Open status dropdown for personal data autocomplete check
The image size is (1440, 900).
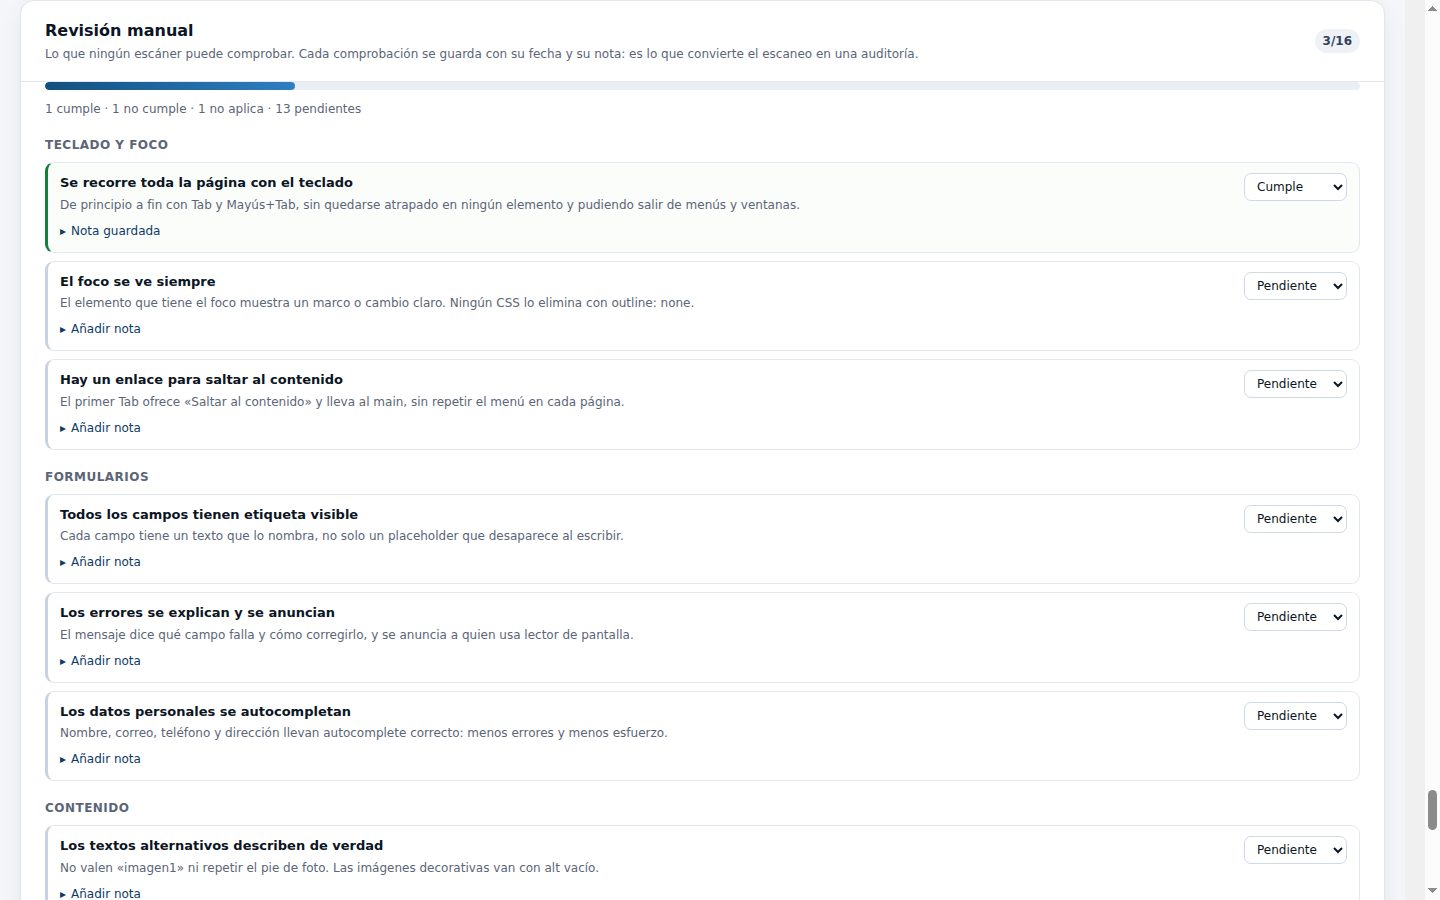1295,716
